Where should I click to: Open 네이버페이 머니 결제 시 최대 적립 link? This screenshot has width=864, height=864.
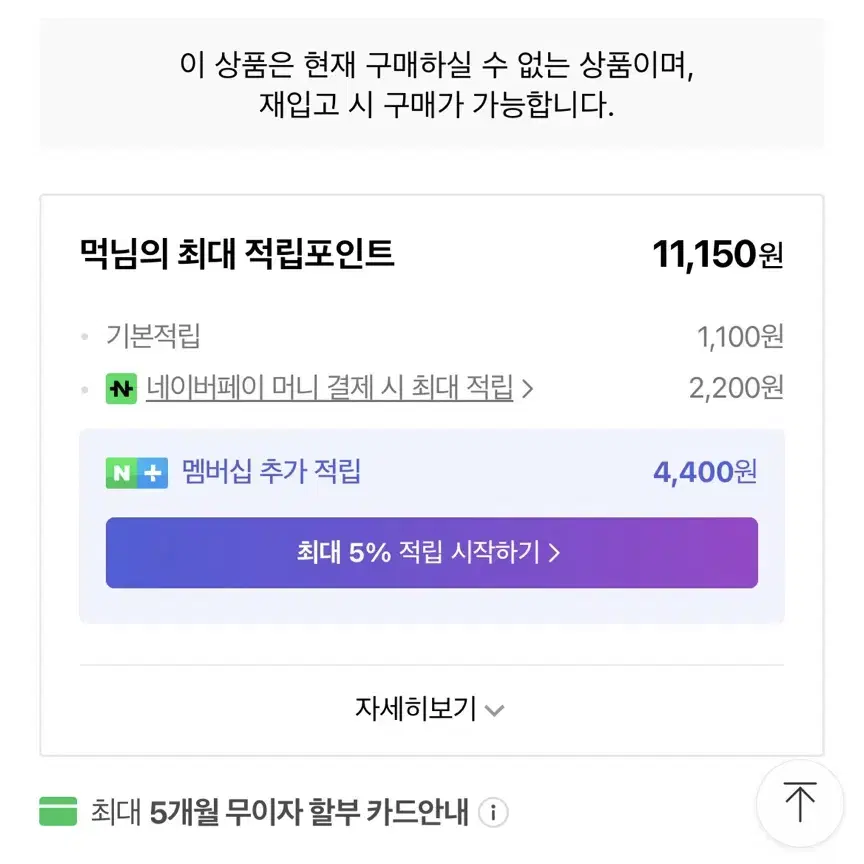[330, 387]
